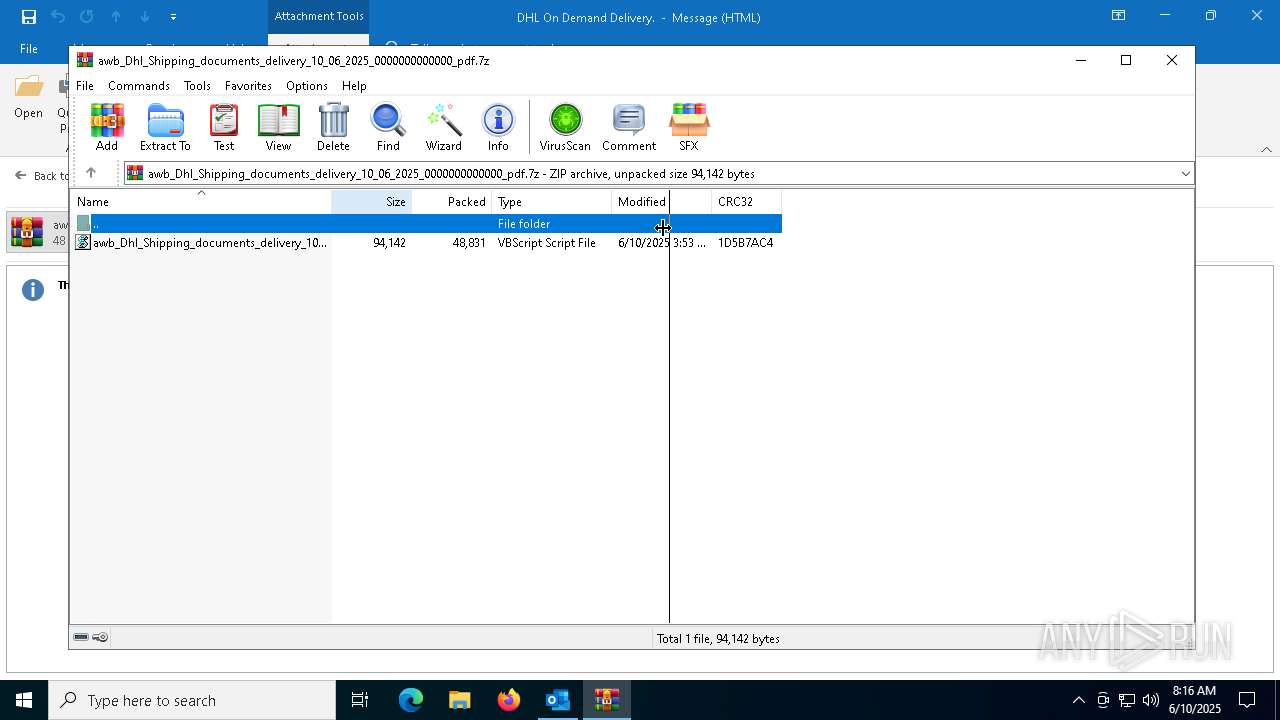This screenshot has height=720, width=1280.
Task: Open the Find magnifier tool
Action: coord(388,127)
